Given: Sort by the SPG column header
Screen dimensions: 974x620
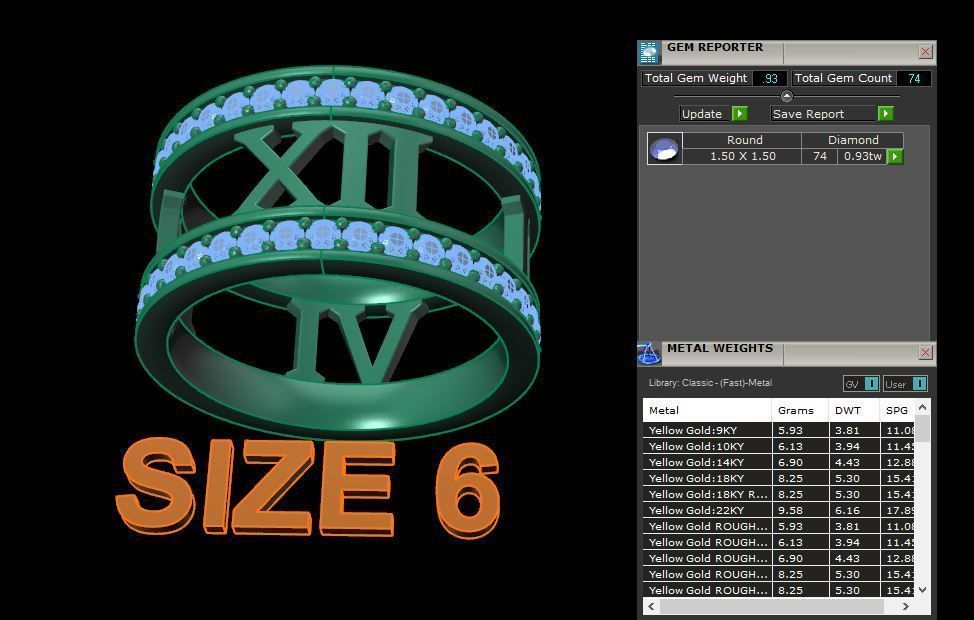Looking at the screenshot, I should pyautogui.click(x=897, y=410).
